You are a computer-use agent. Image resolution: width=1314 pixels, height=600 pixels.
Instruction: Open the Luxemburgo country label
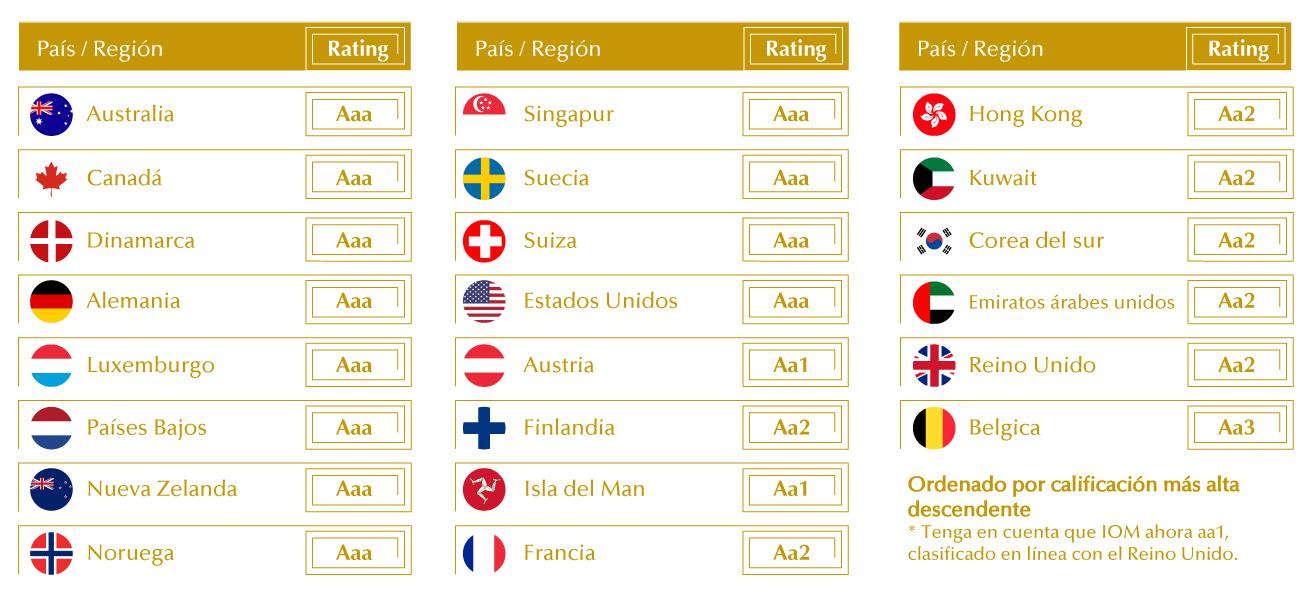click(150, 365)
